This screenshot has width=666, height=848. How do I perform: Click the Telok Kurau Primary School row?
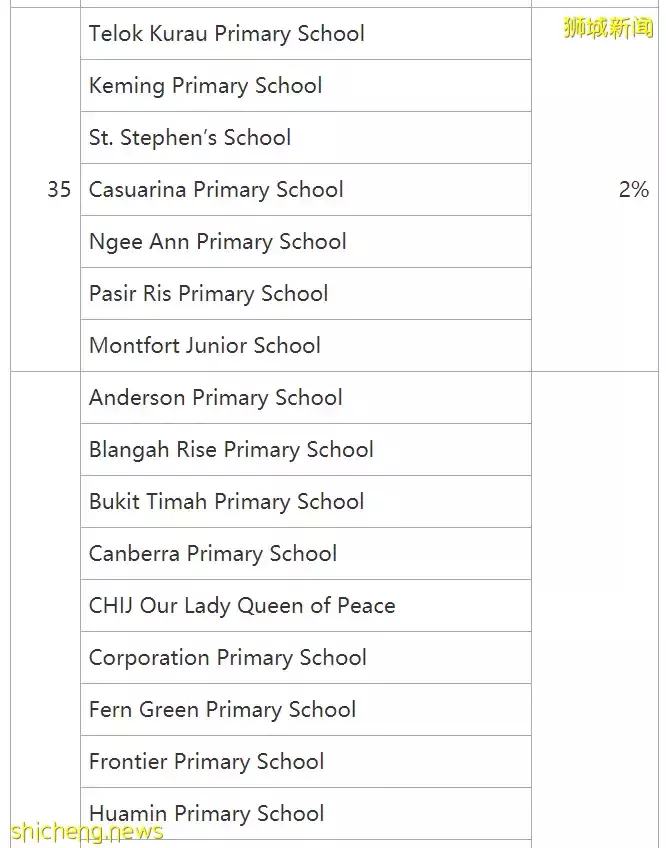coord(226,34)
